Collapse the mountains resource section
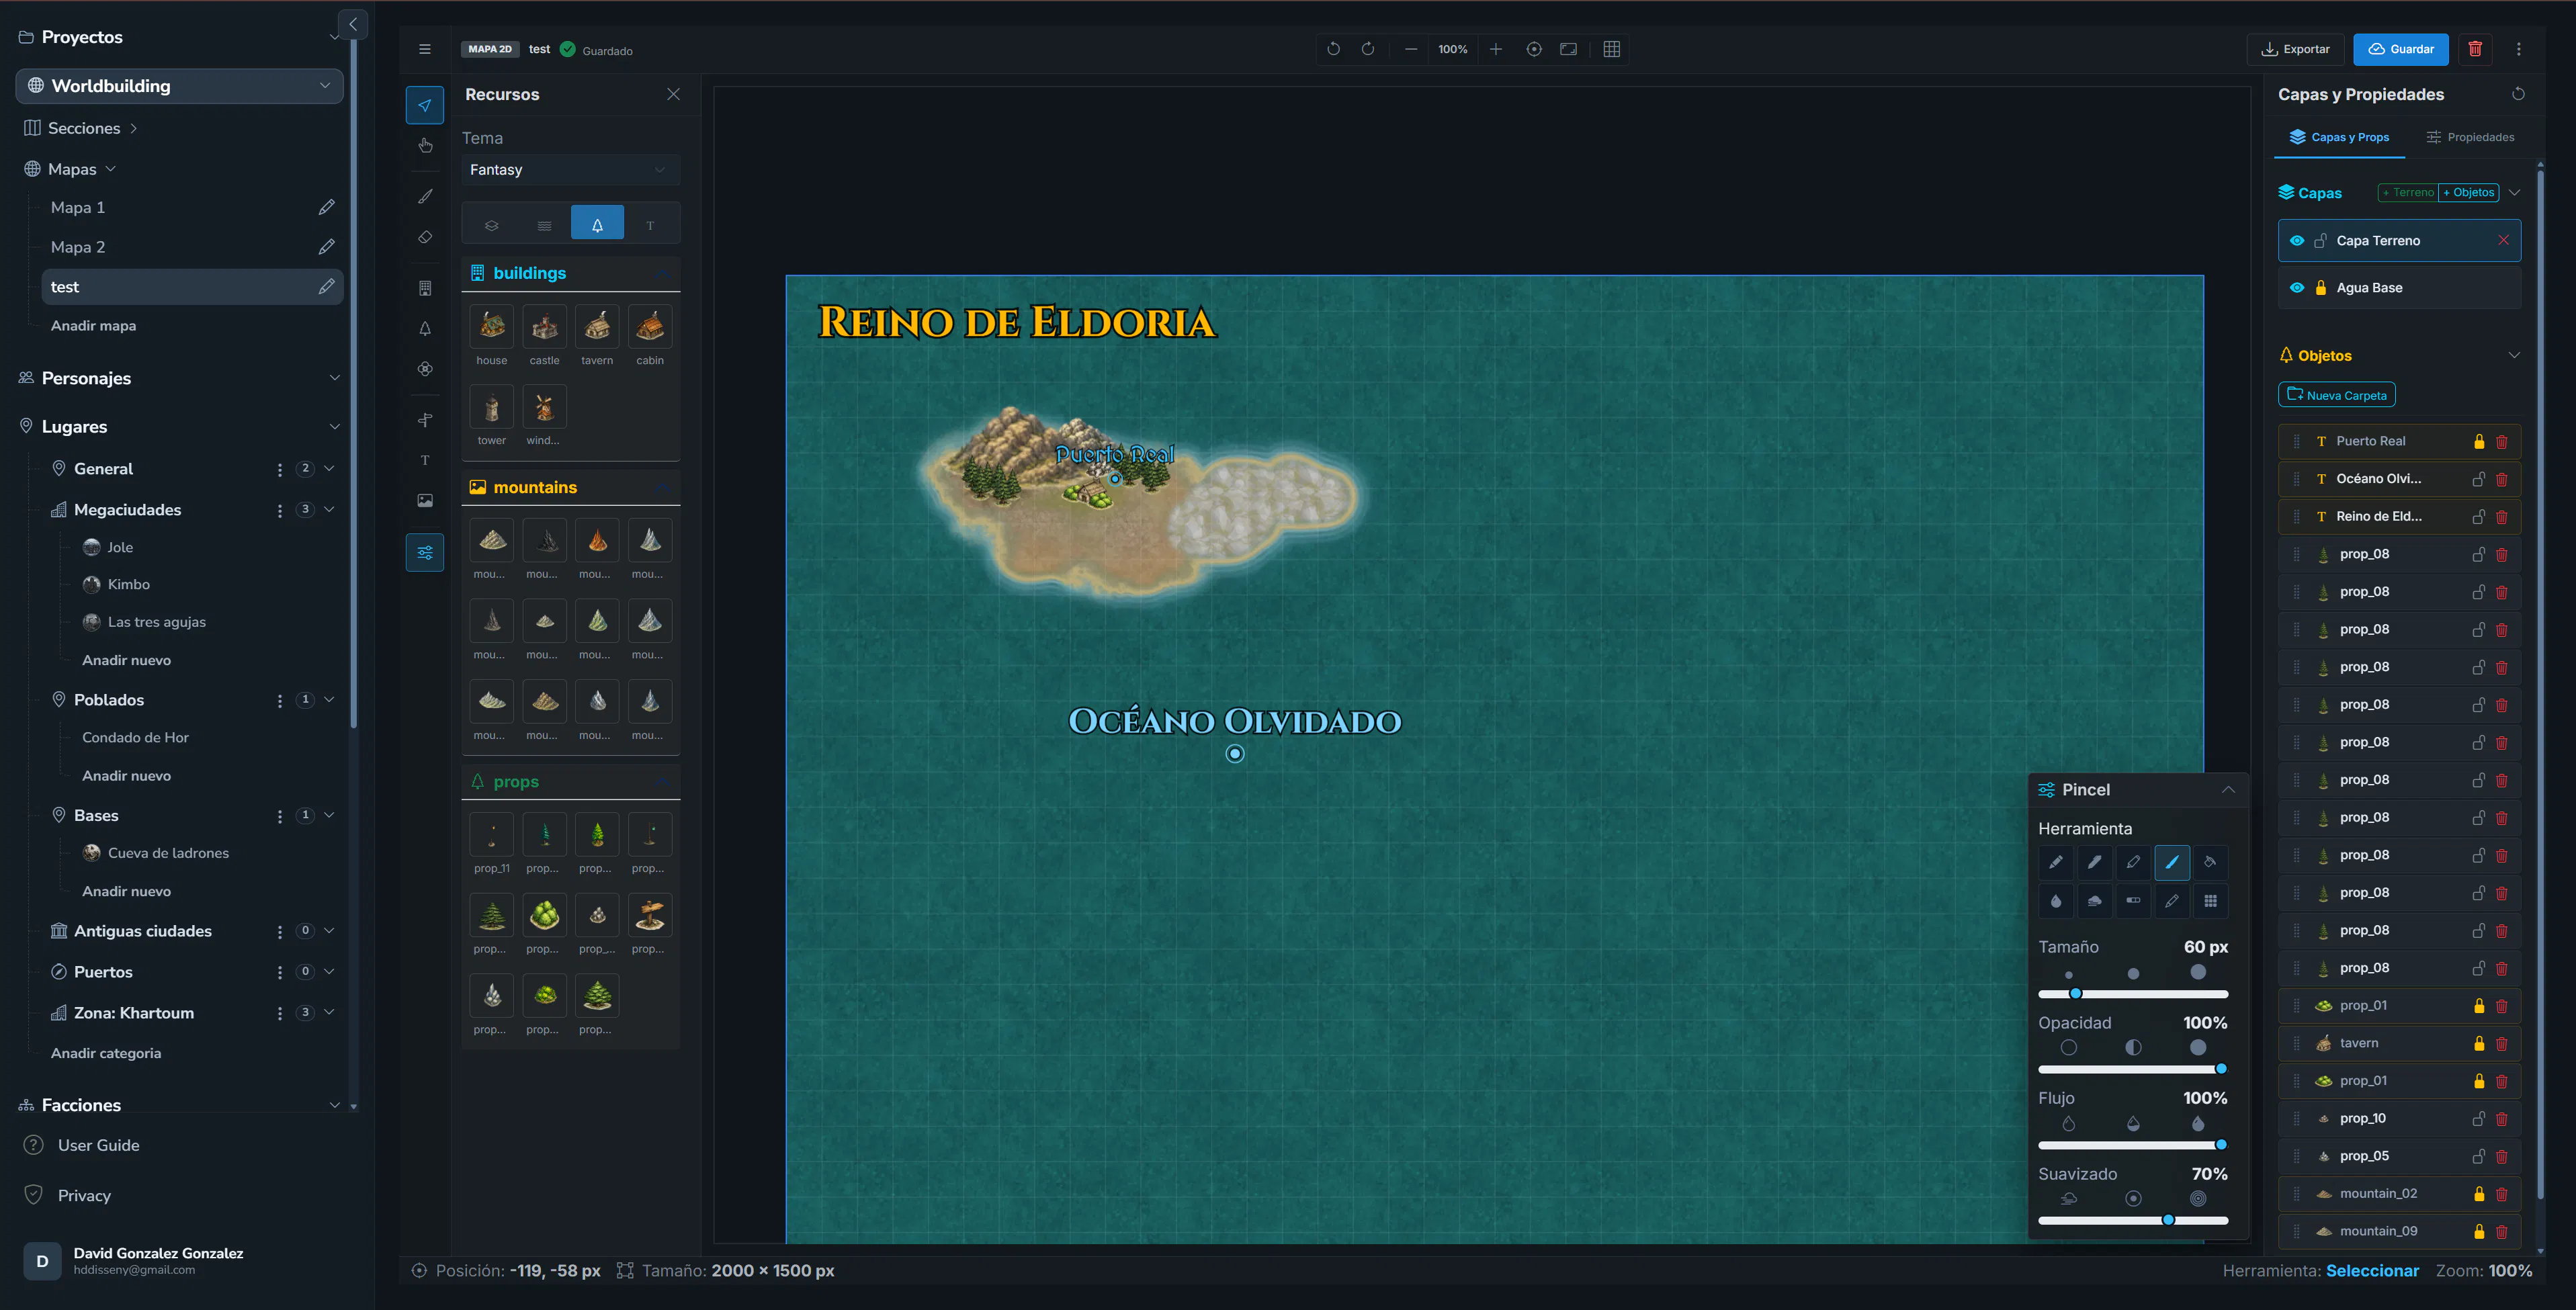Viewport: 2576px width, 1310px height. [664, 487]
